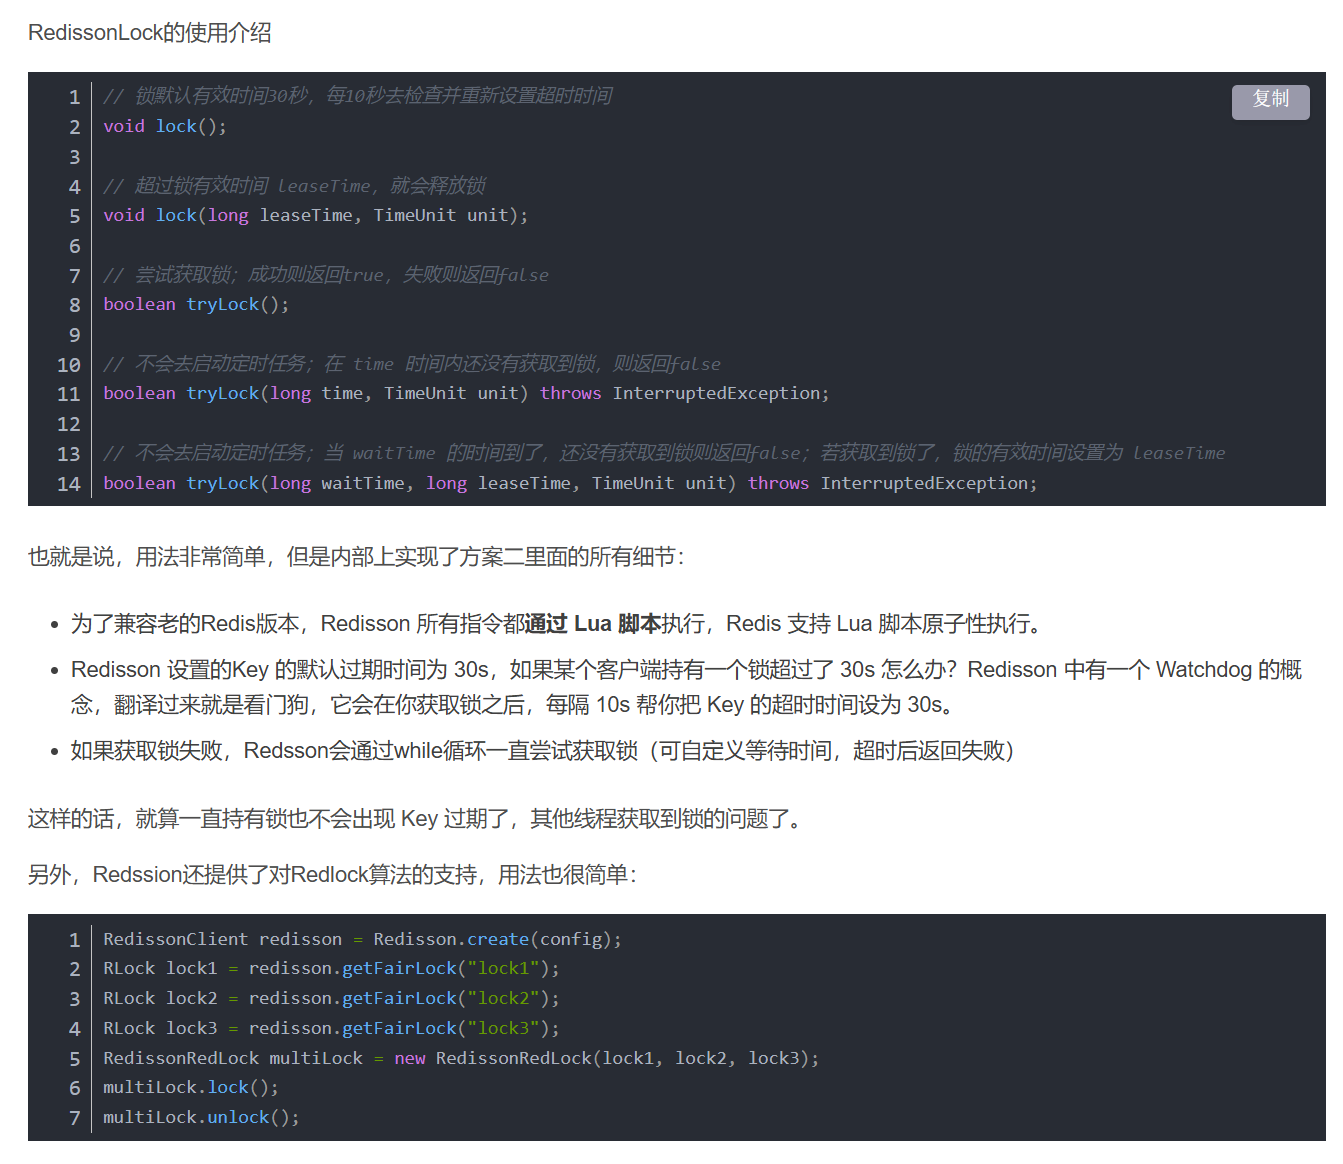Click line 'void lock(long leaseTime, TimeUnit unit);'
This screenshot has width=1343, height=1164.
point(315,215)
